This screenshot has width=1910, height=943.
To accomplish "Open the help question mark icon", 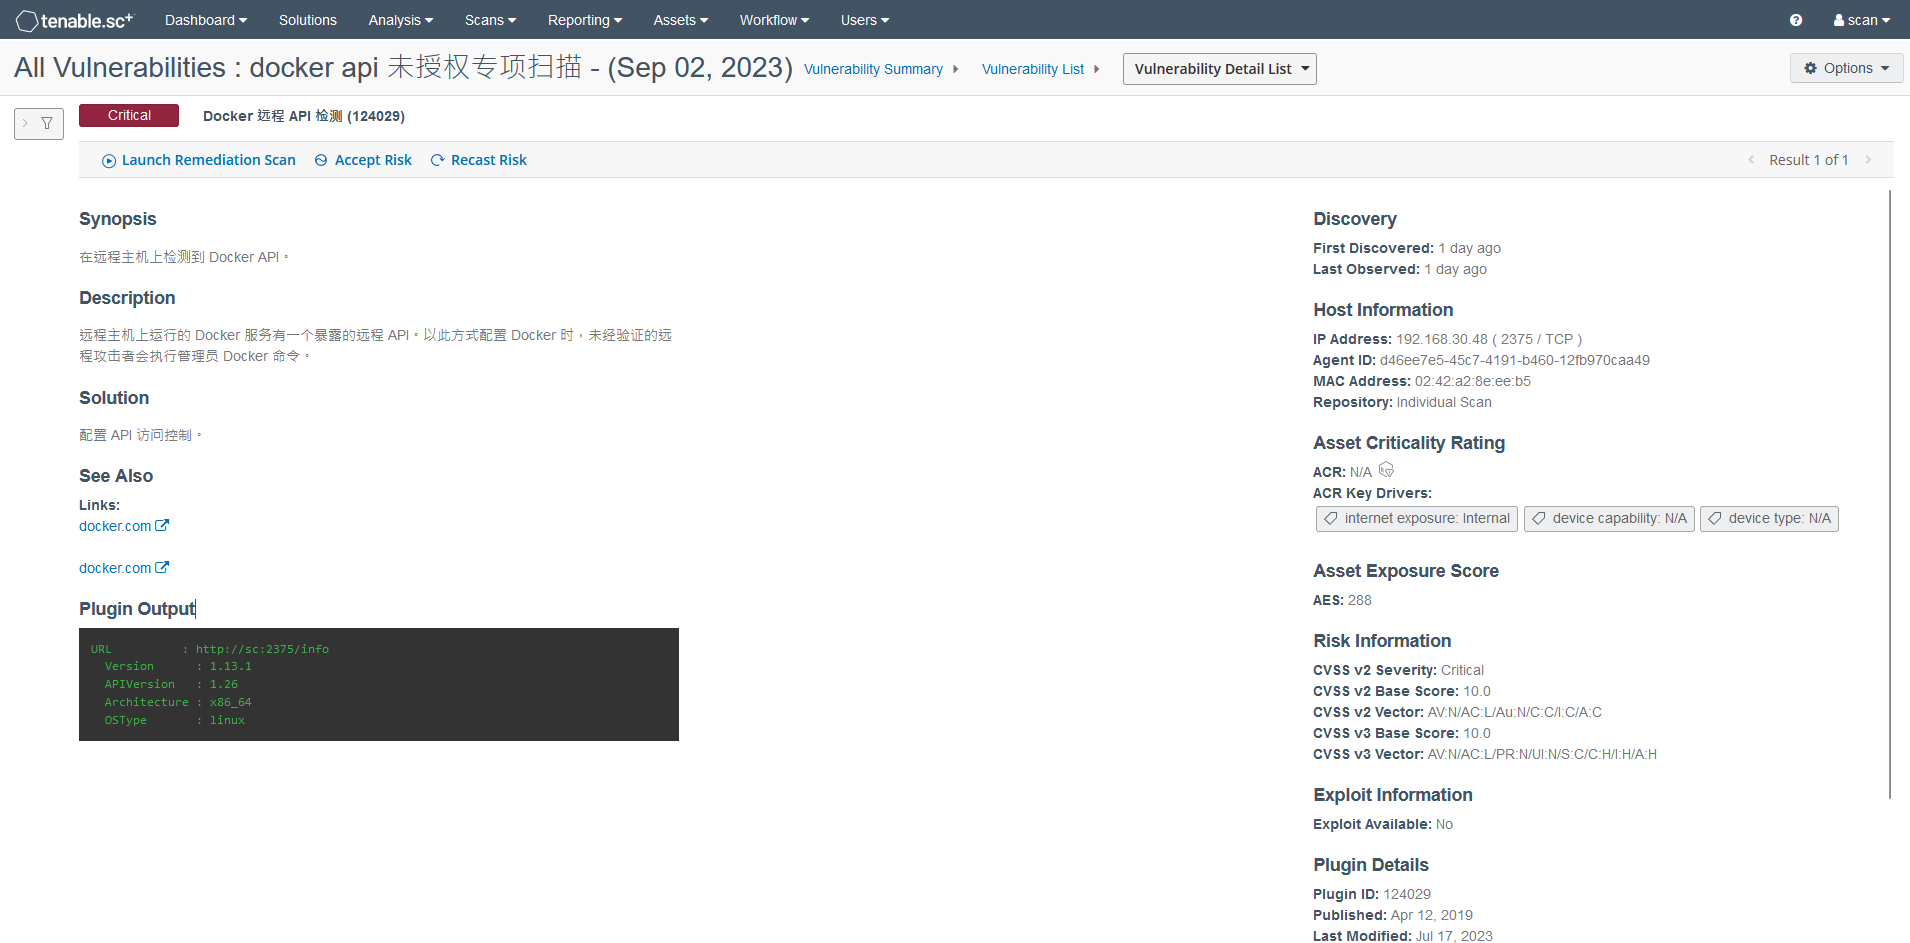I will pos(1795,19).
